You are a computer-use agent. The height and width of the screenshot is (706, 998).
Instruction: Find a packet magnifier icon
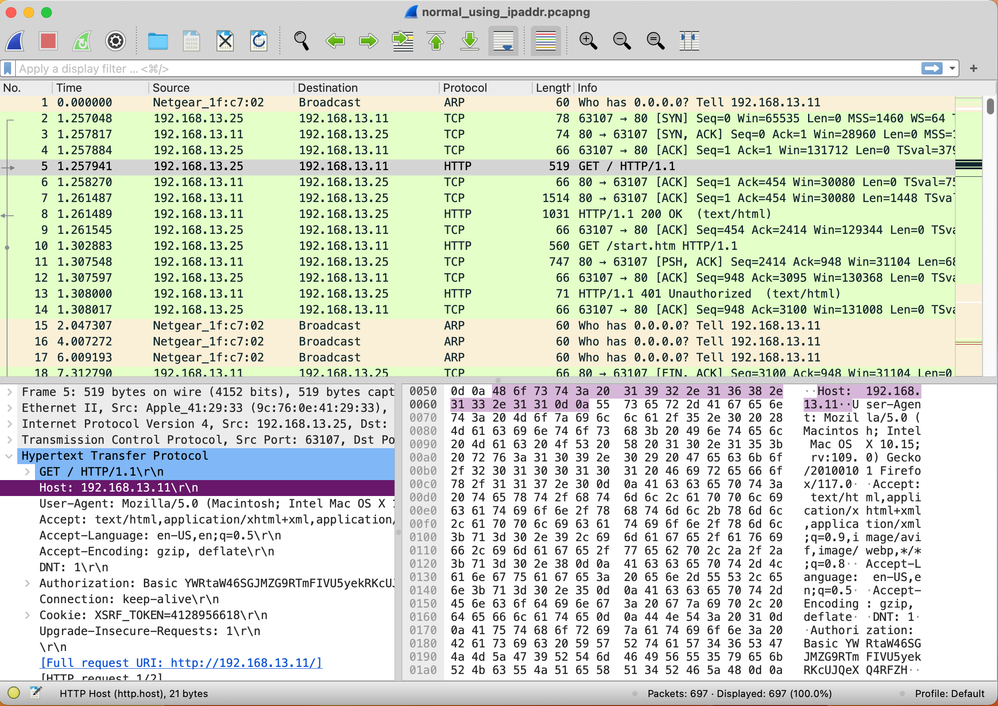pyautogui.click(x=302, y=41)
